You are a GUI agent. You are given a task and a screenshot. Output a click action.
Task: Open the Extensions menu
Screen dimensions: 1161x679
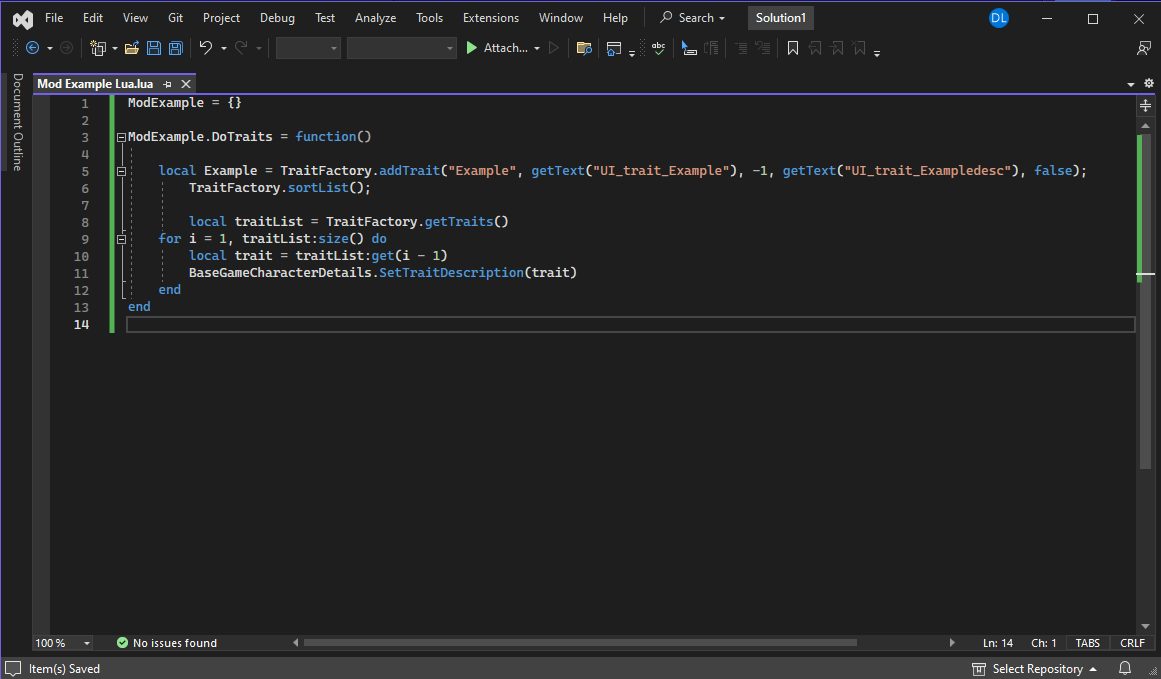tap(490, 18)
